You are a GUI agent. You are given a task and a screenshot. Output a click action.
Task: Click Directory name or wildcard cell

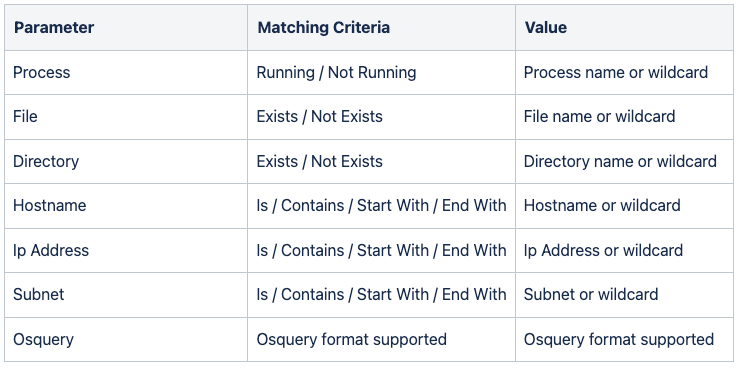pyautogui.click(x=624, y=161)
